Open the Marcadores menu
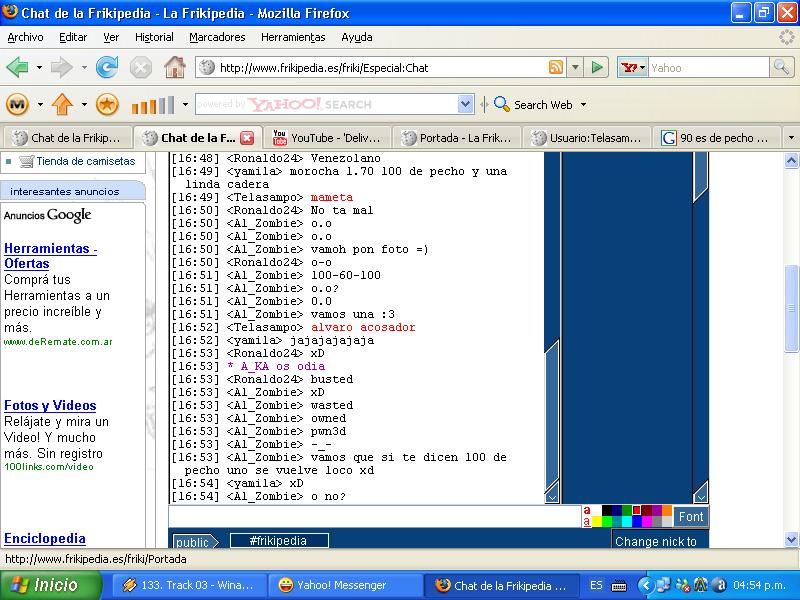Image resolution: width=800 pixels, height=600 pixels. [x=217, y=37]
